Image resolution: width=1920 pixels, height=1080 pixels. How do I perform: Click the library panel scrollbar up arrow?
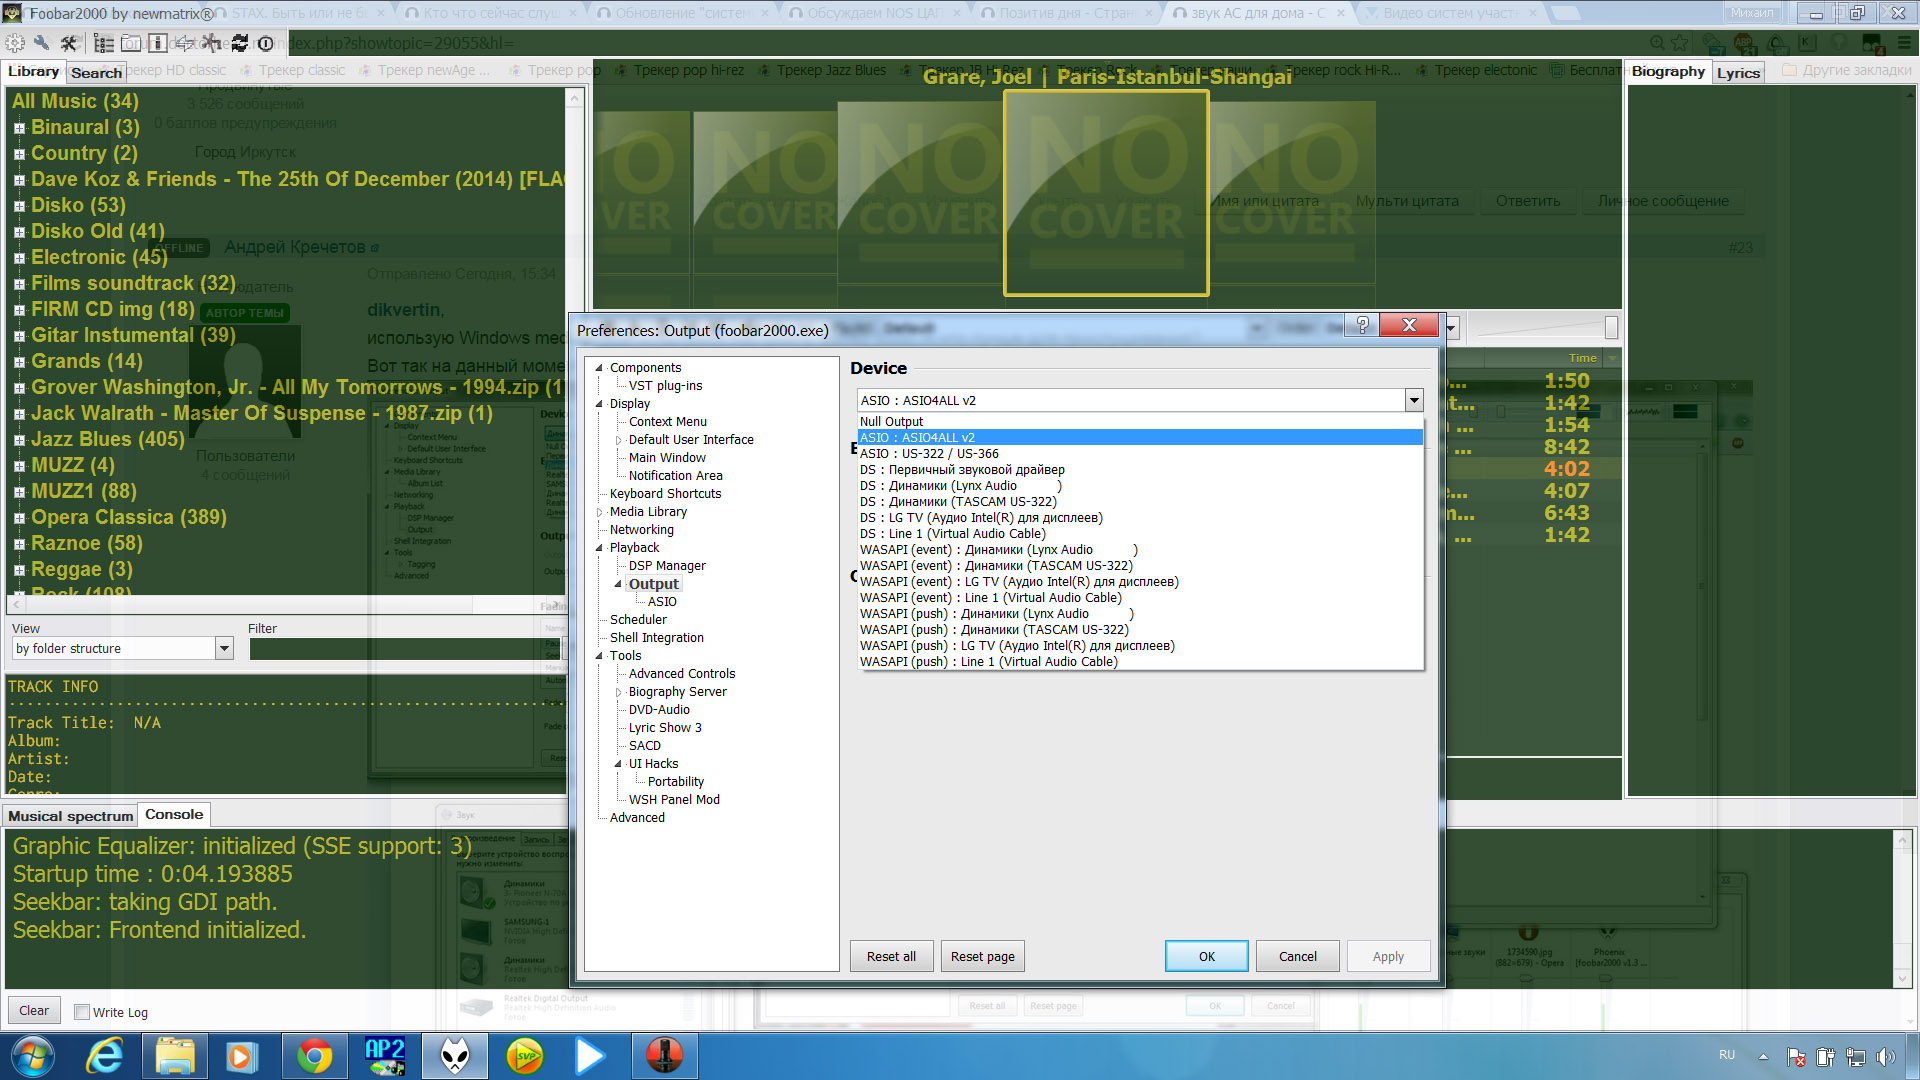pyautogui.click(x=575, y=98)
